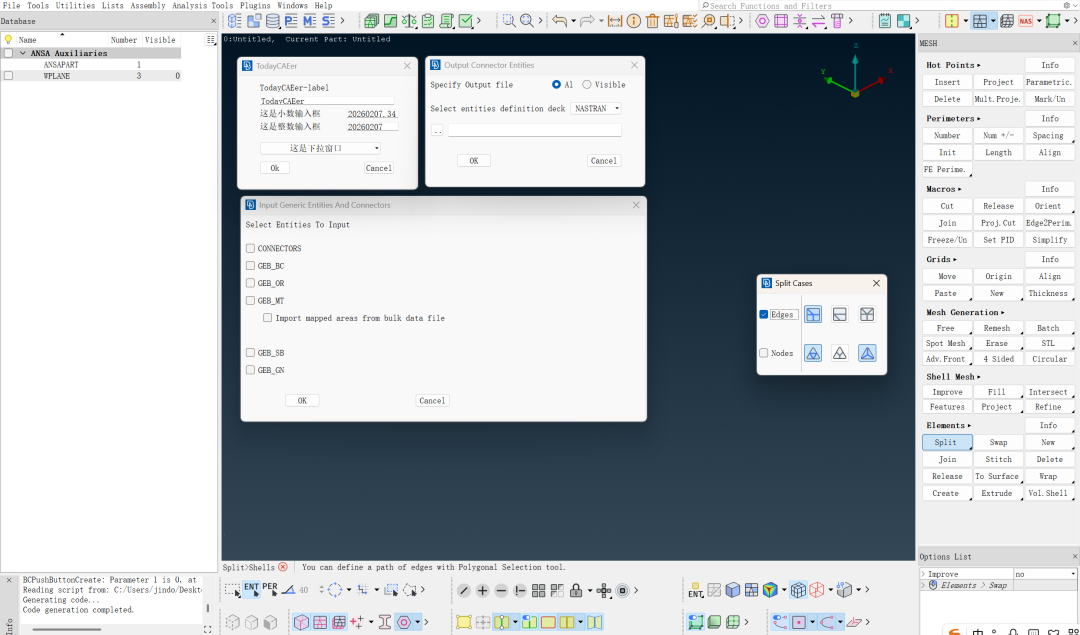
Task: Open the NASTRAN deck dropdown
Action: 596,108
